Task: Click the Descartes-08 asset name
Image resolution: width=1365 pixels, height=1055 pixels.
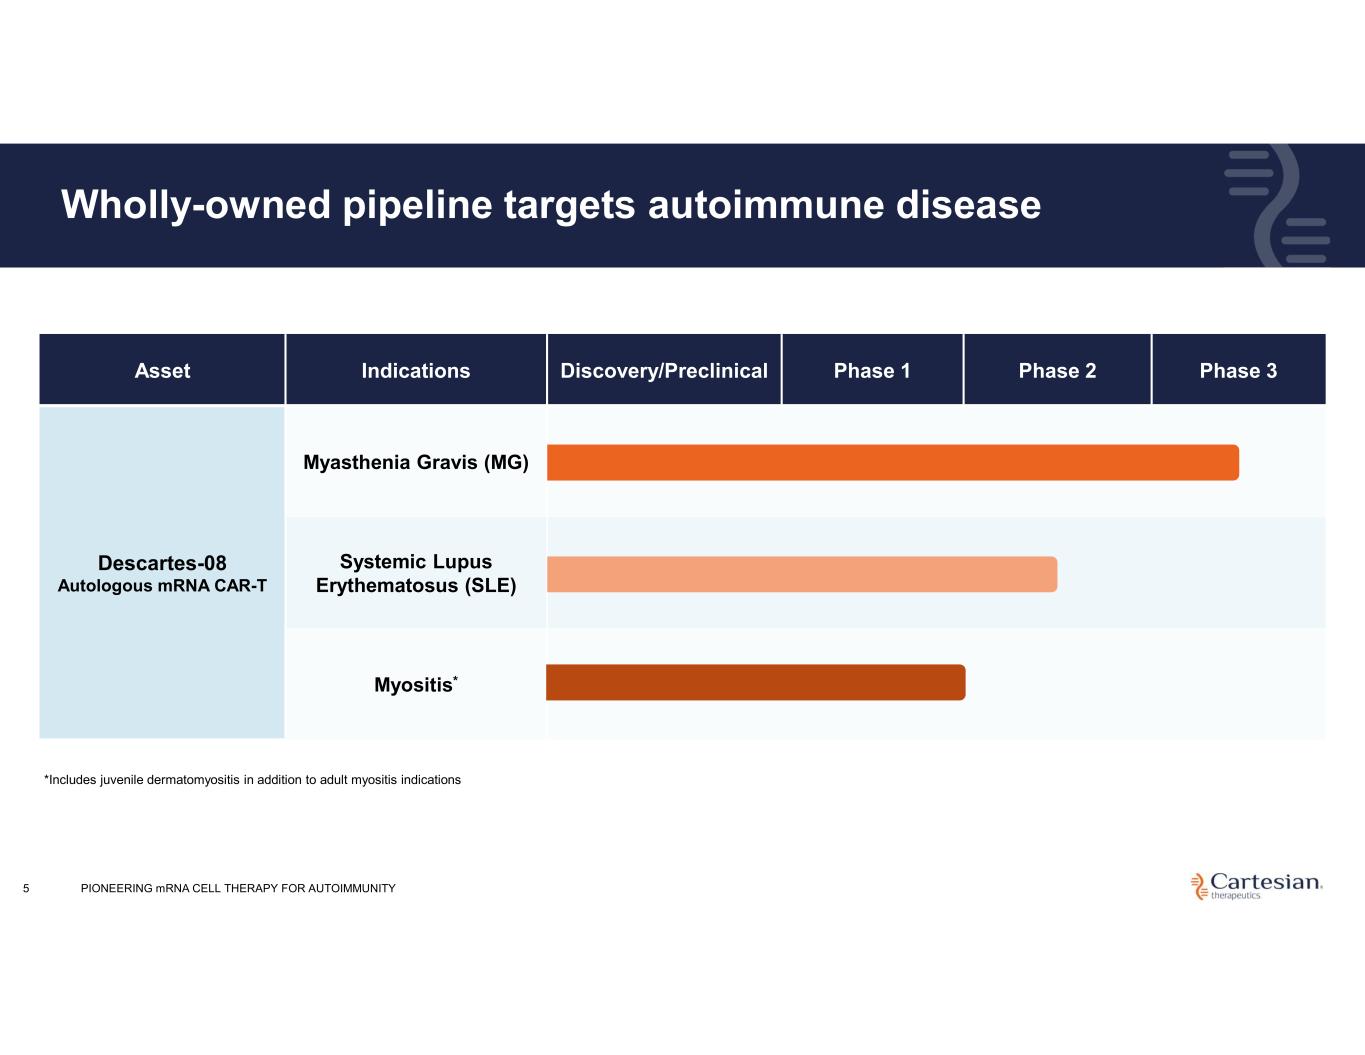Action: [x=162, y=563]
